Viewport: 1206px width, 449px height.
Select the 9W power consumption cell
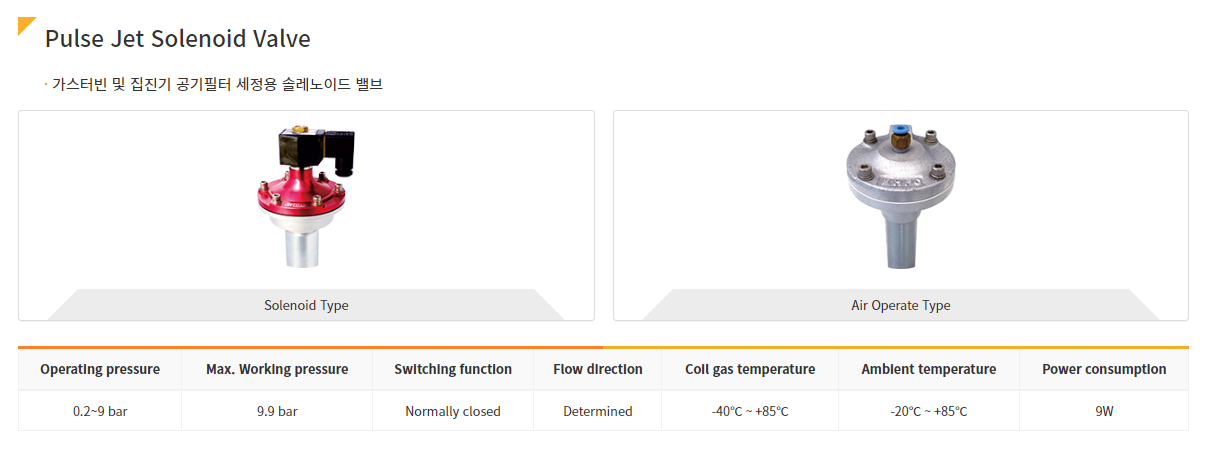coord(1104,411)
